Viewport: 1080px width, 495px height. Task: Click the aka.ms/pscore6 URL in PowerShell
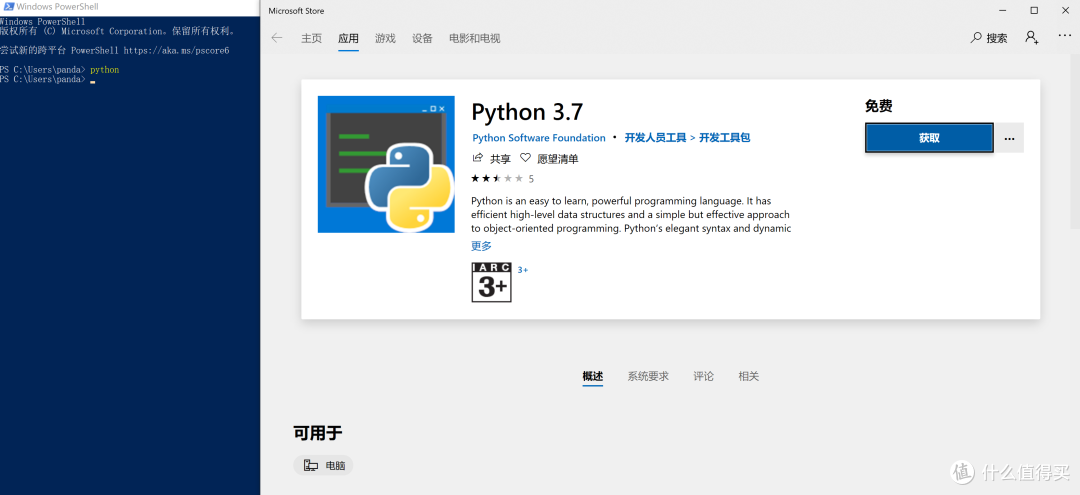click(x=176, y=50)
